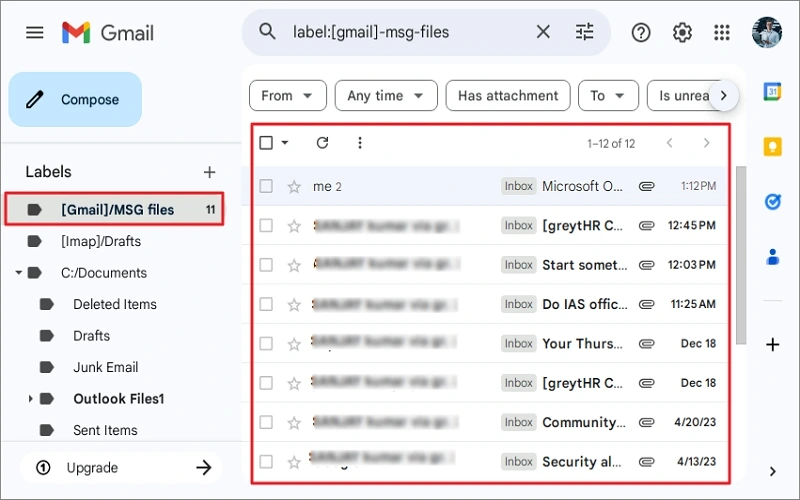Go to newer messages arrow
This screenshot has width=800, height=500.
(669, 143)
